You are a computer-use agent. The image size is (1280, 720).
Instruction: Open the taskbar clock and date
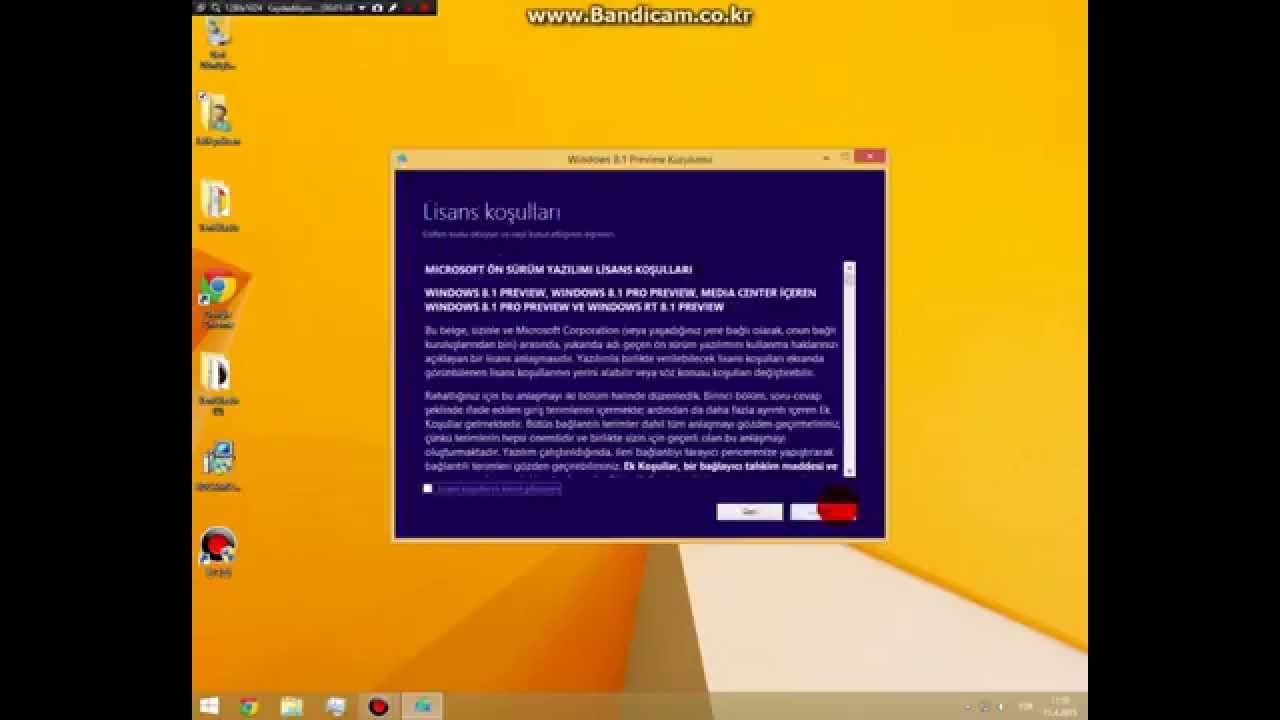[1060, 706]
